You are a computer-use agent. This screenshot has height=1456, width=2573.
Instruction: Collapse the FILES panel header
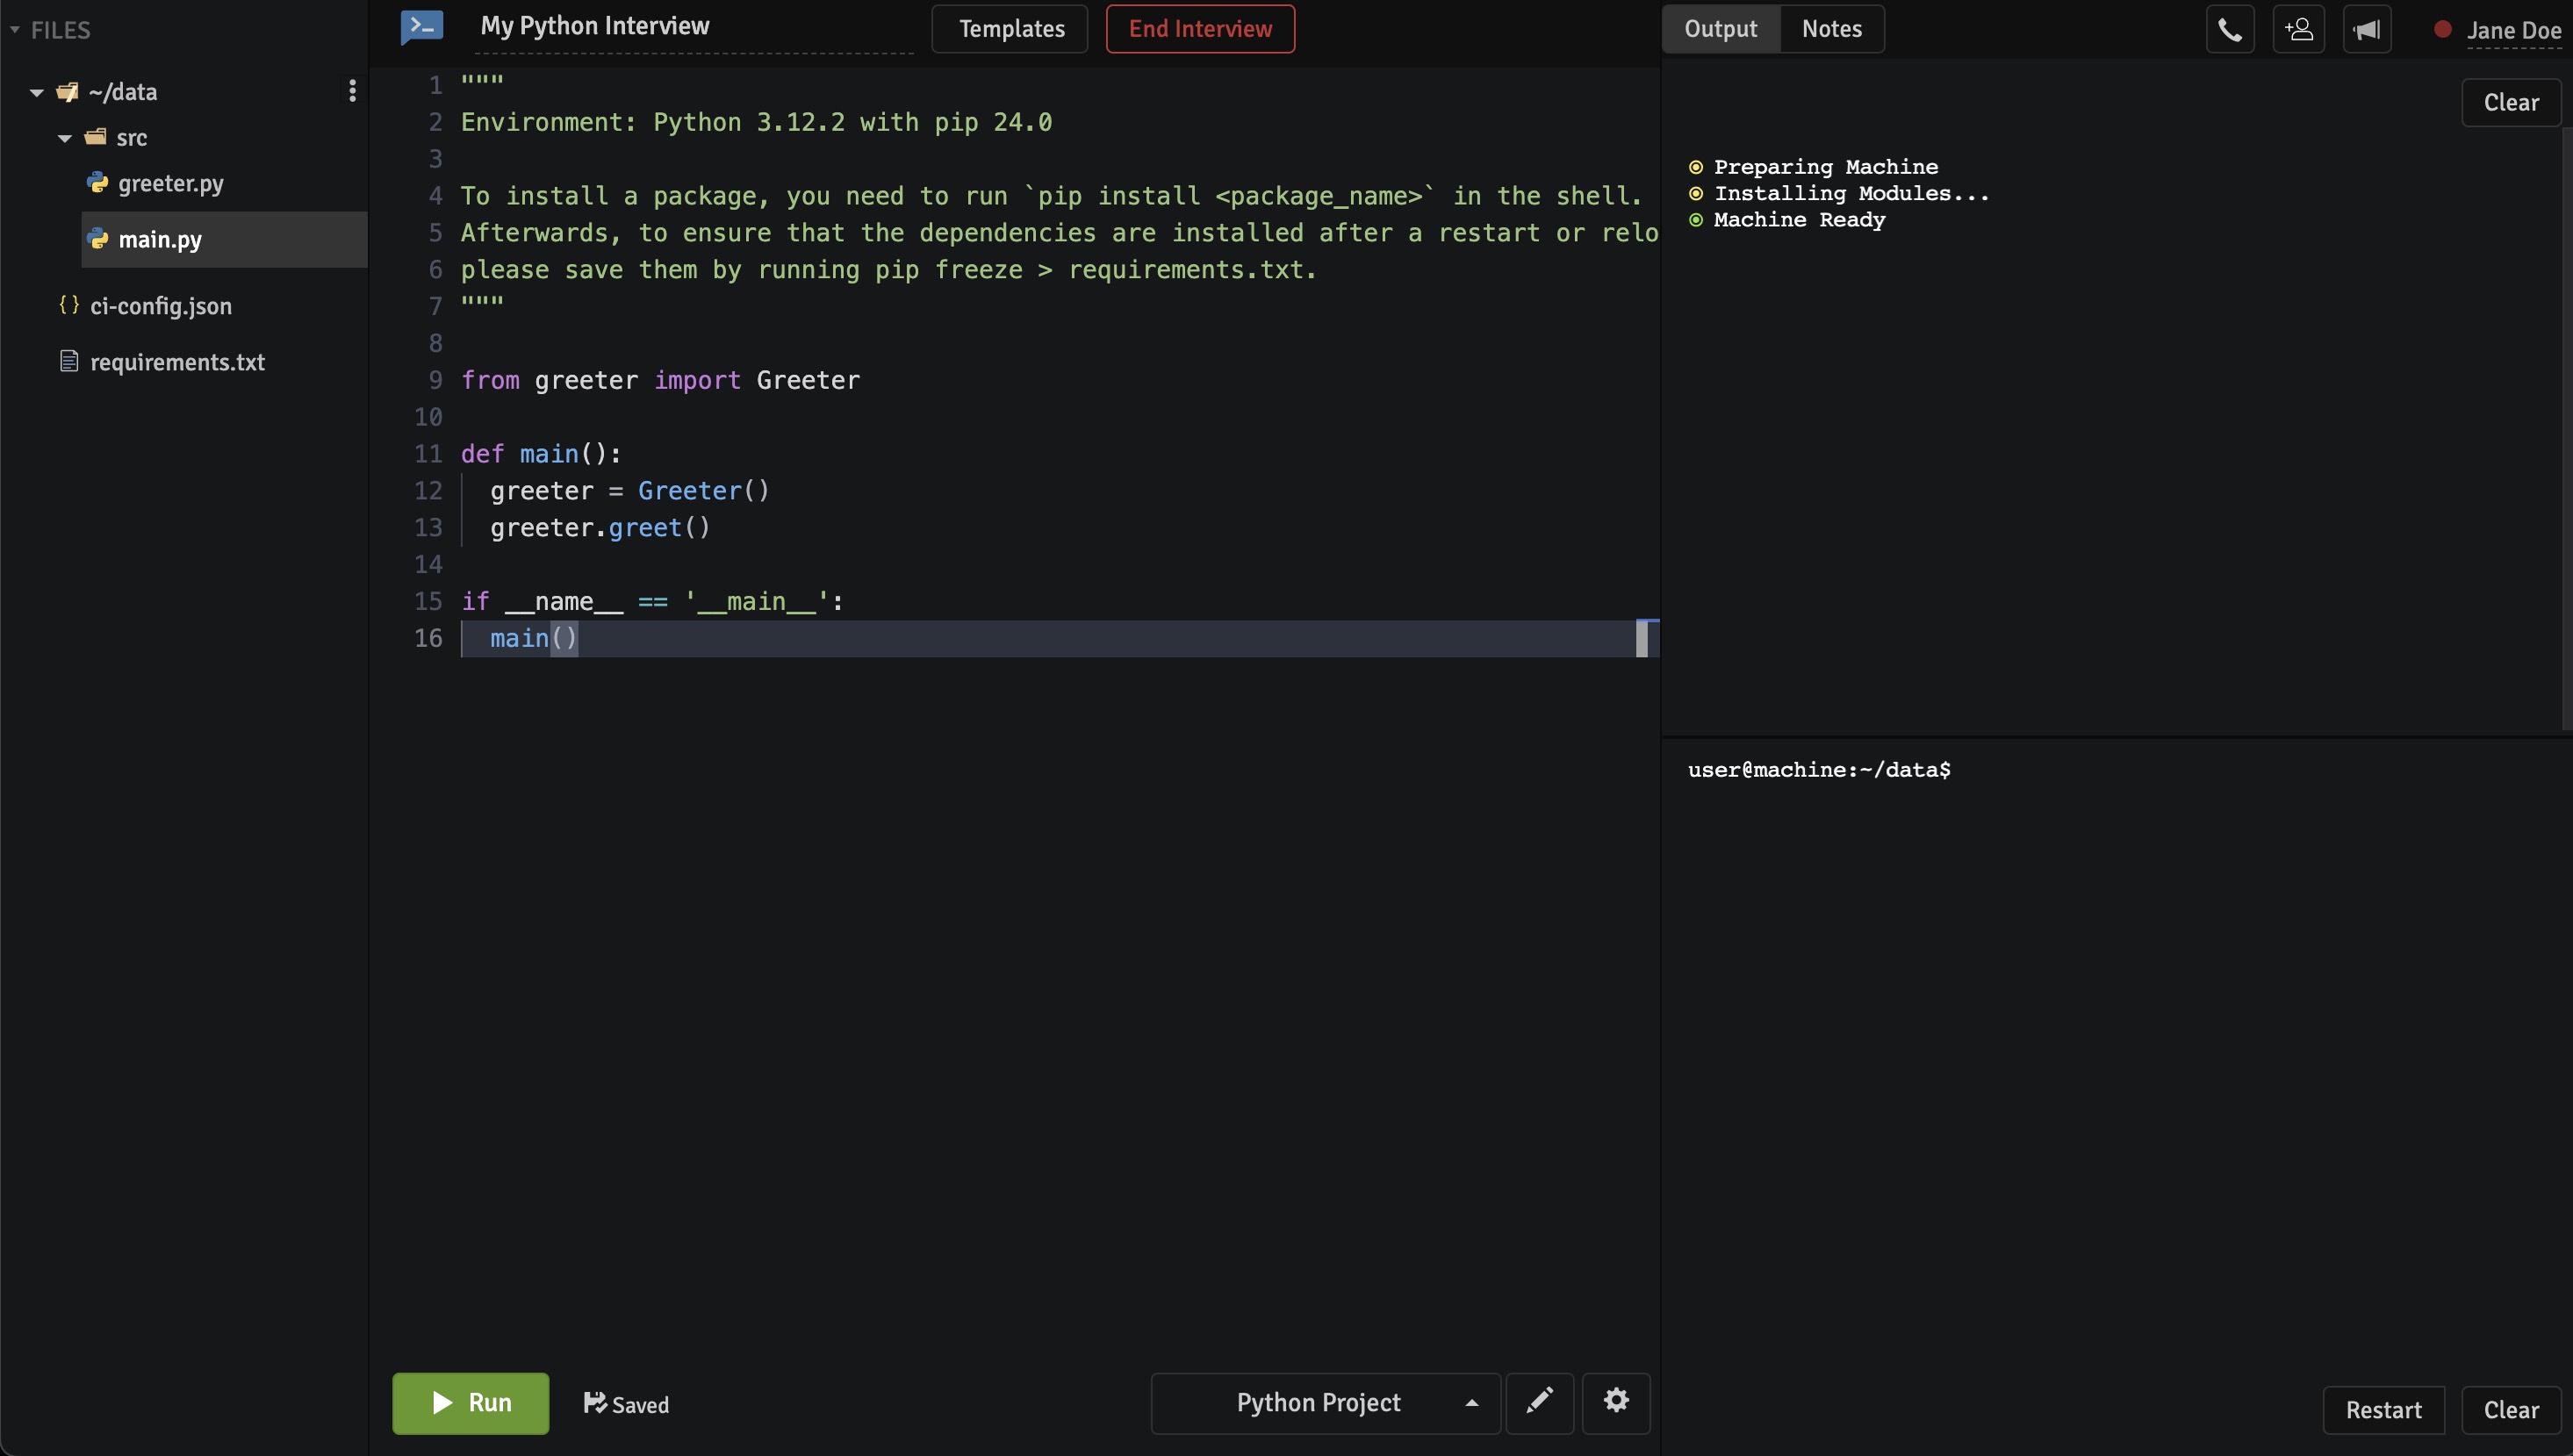pyautogui.click(x=15, y=30)
